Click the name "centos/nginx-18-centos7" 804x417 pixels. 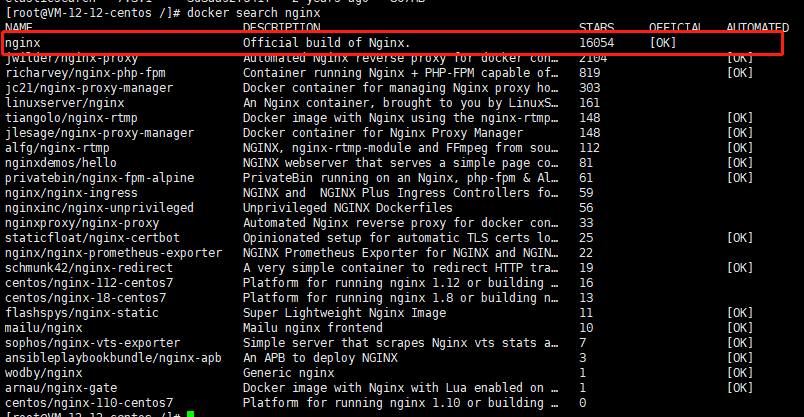click(86, 297)
